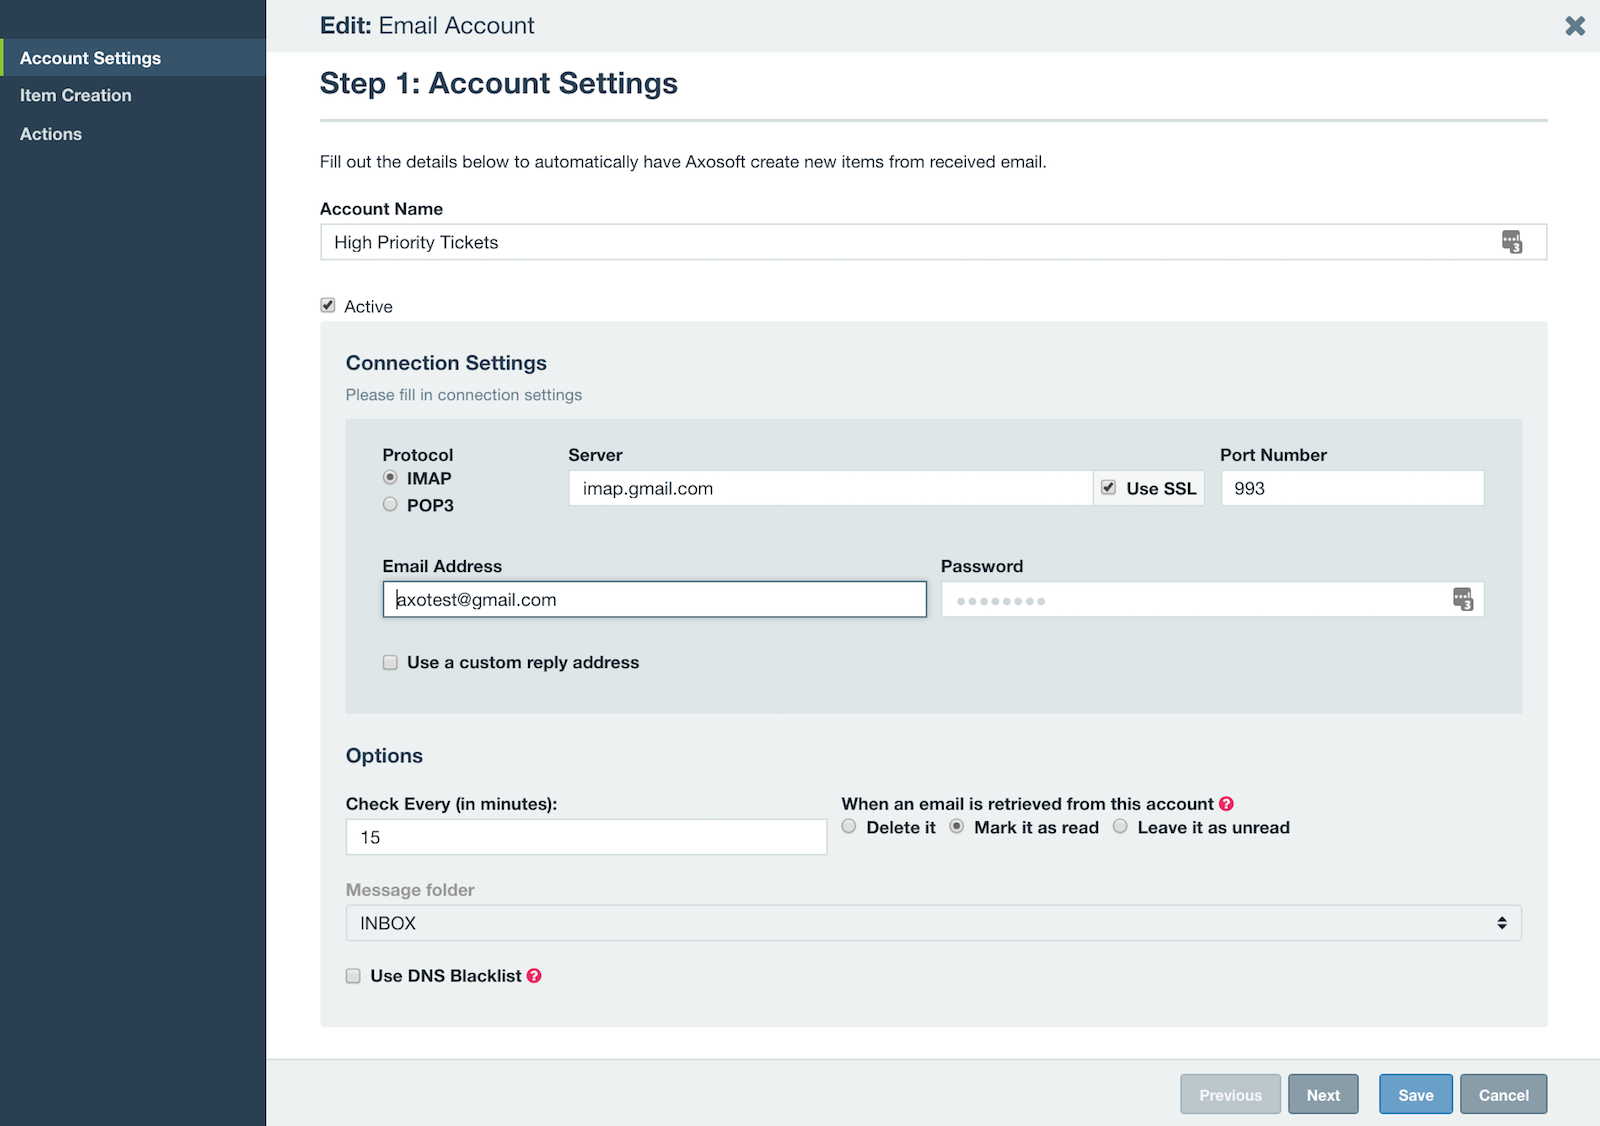Click the Server field imap.gmail.com
Viewport: 1600px width, 1126px height.
[x=830, y=488]
